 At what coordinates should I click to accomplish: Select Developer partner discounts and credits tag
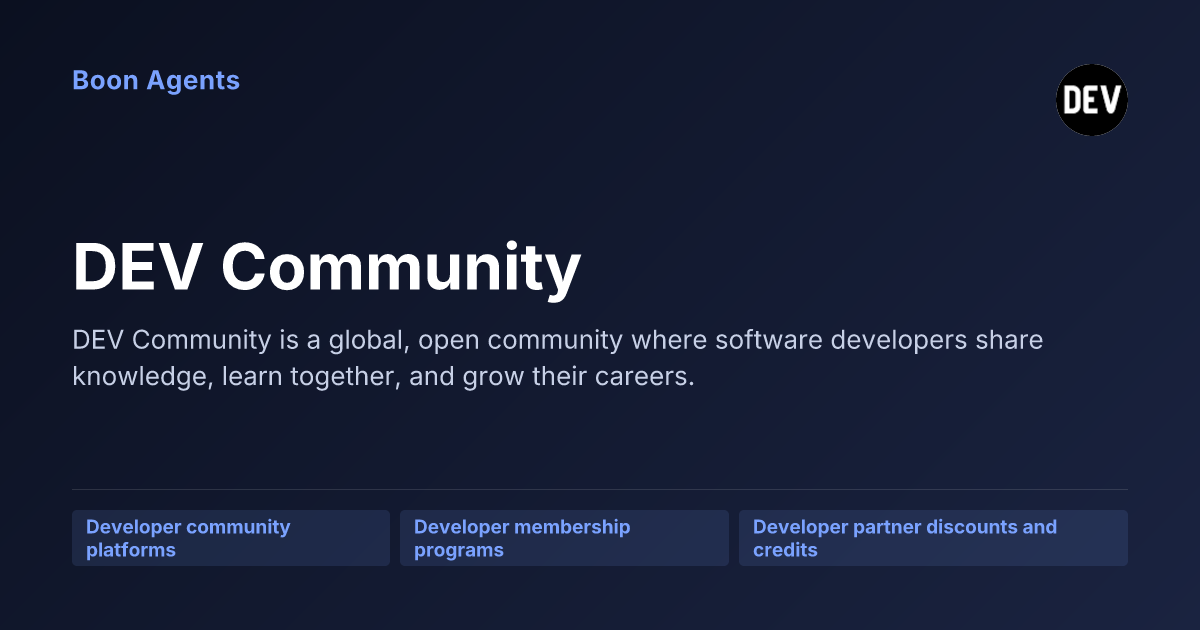pos(933,538)
